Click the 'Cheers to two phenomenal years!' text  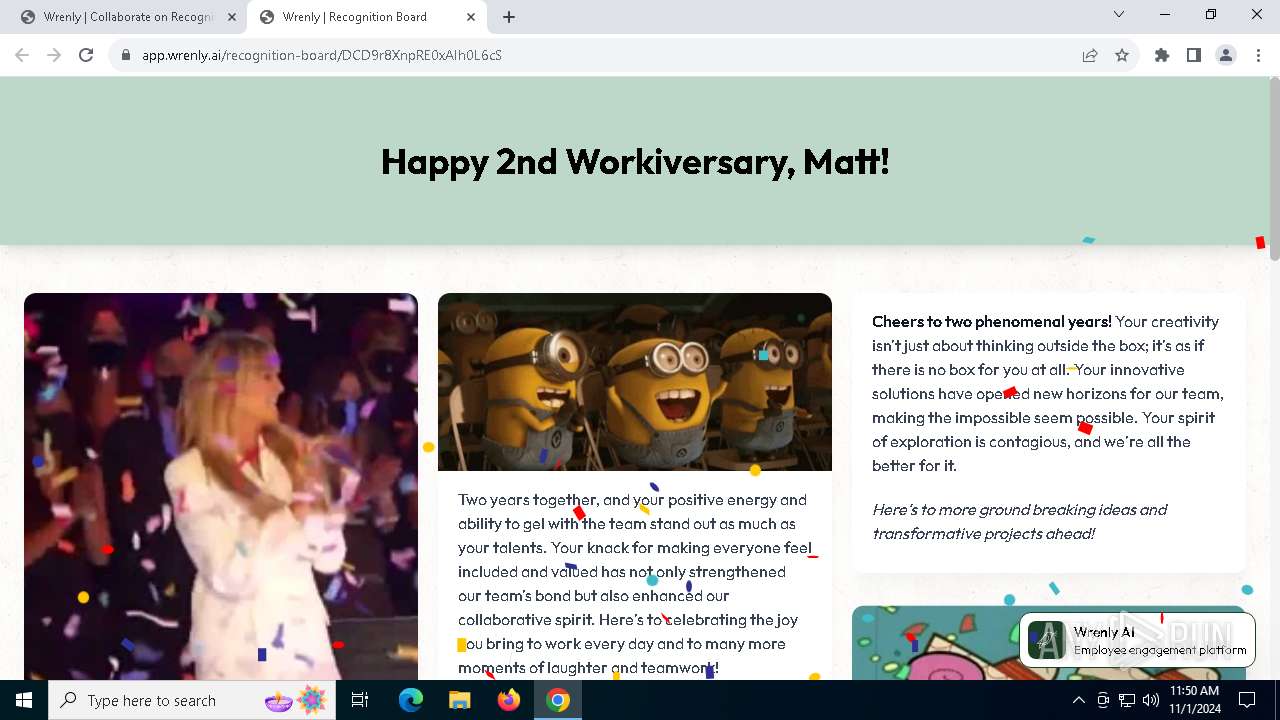click(992, 321)
